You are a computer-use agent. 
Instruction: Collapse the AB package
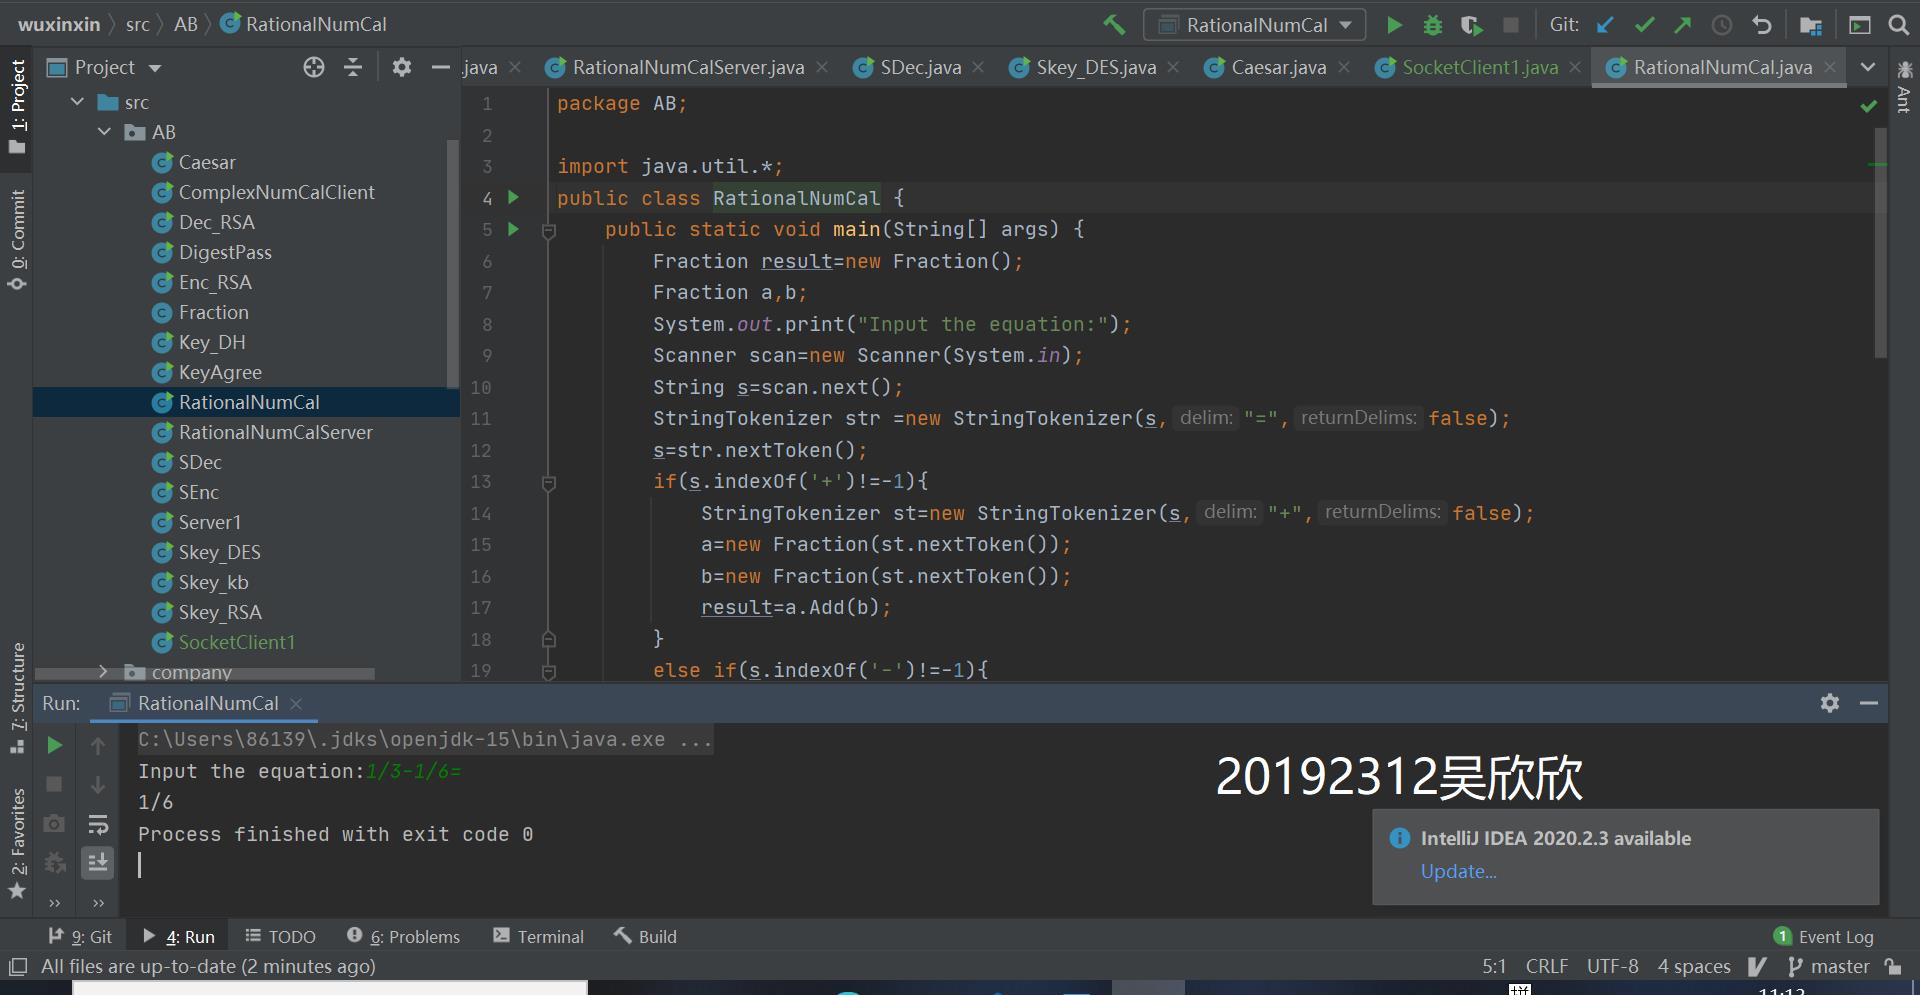104,132
